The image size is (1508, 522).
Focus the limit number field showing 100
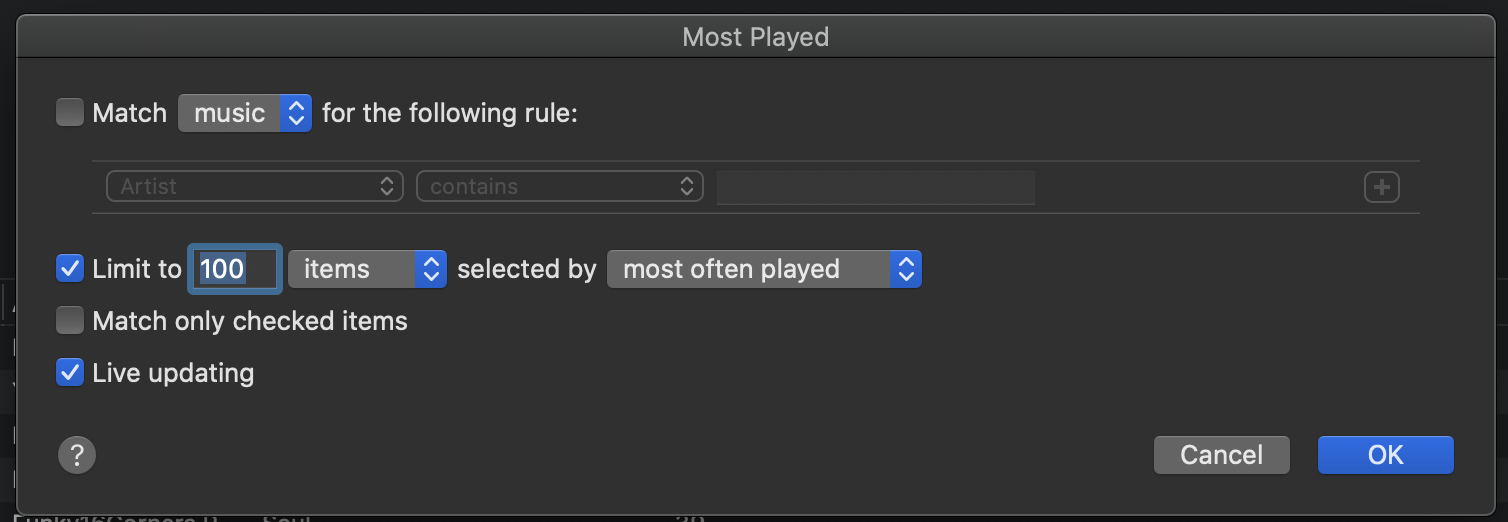tap(235, 269)
